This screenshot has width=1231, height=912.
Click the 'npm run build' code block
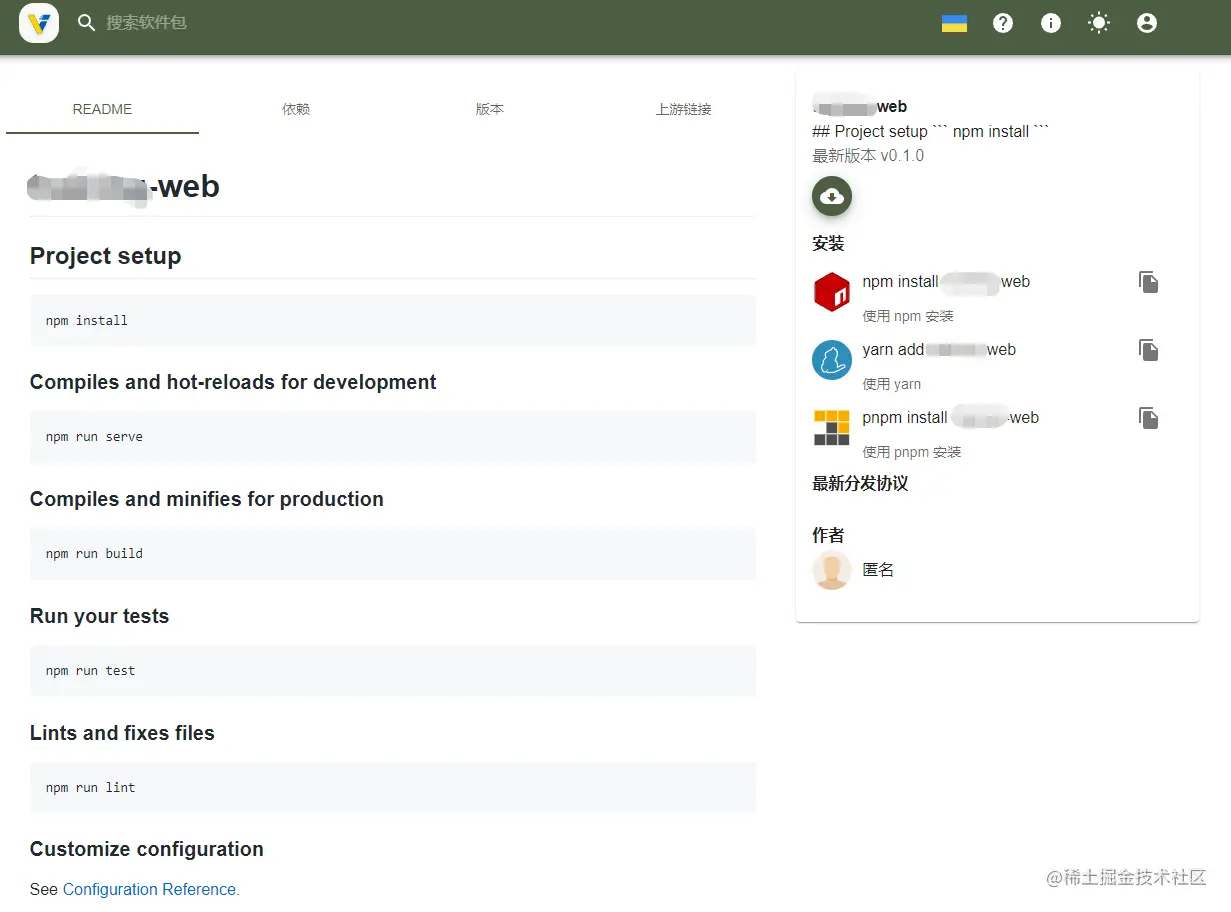(x=393, y=553)
